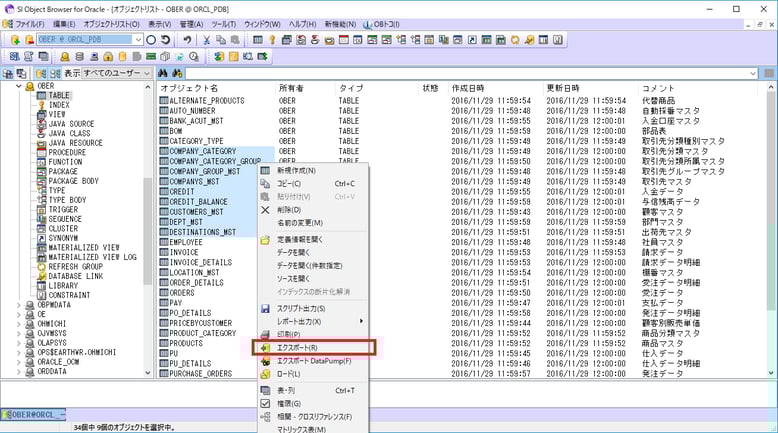Screen dimensions: 778x433
Task: Open the すべてのユーザー user filter dropdown
Action: tap(147, 73)
